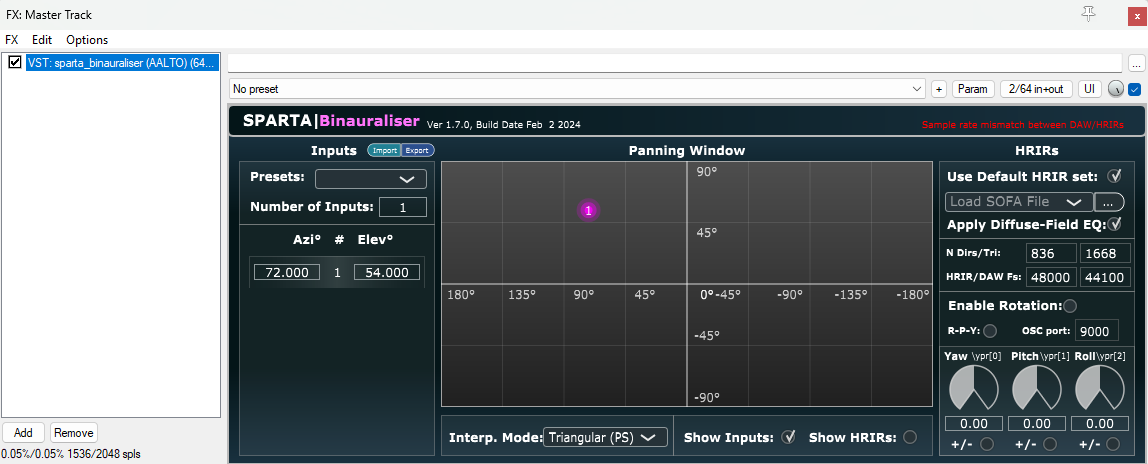1148x464 pixels.
Task: Click the SOFA file browse button
Action: point(1109,201)
